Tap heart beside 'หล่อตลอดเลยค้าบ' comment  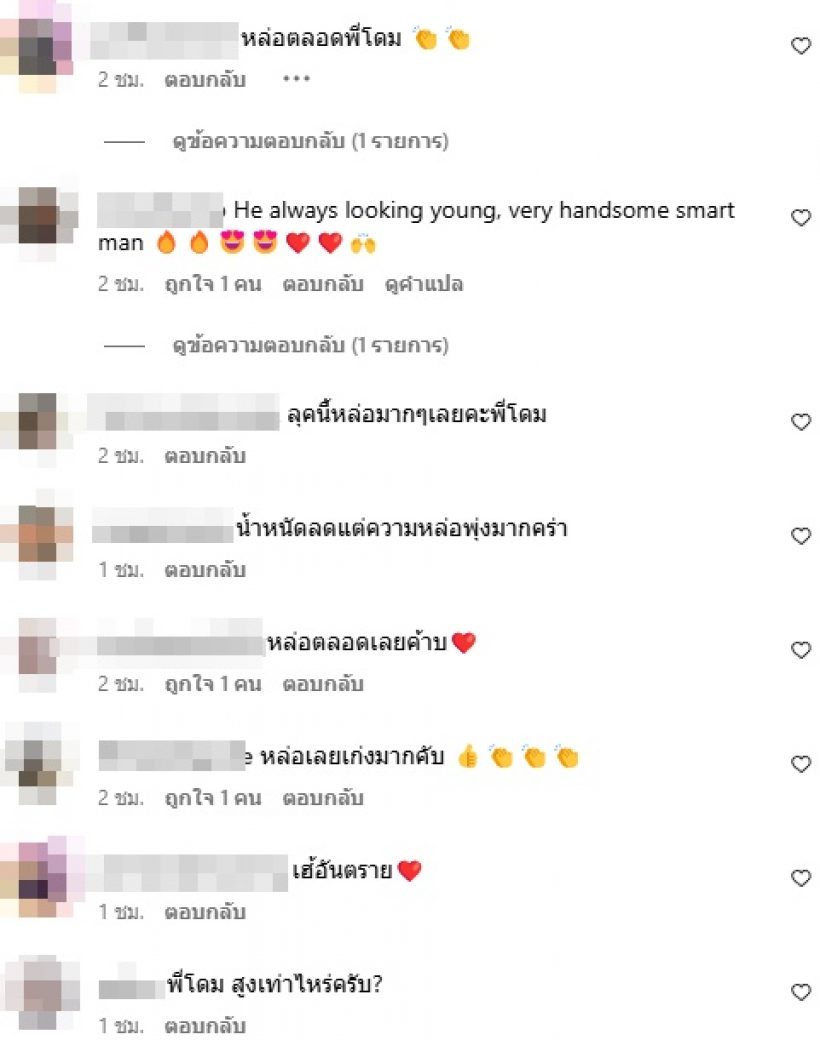click(801, 650)
